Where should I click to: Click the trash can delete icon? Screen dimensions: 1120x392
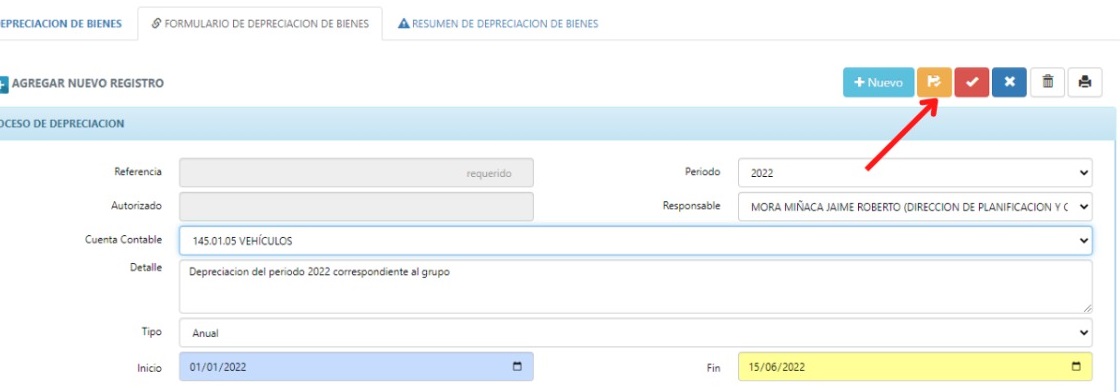click(x=1048, y=82)
